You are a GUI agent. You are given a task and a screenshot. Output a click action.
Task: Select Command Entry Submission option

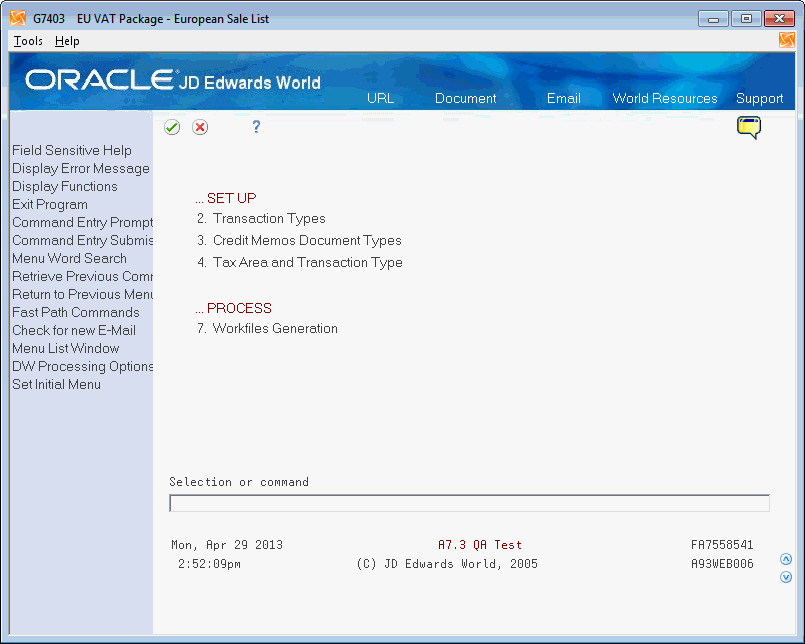click(82, 240)
